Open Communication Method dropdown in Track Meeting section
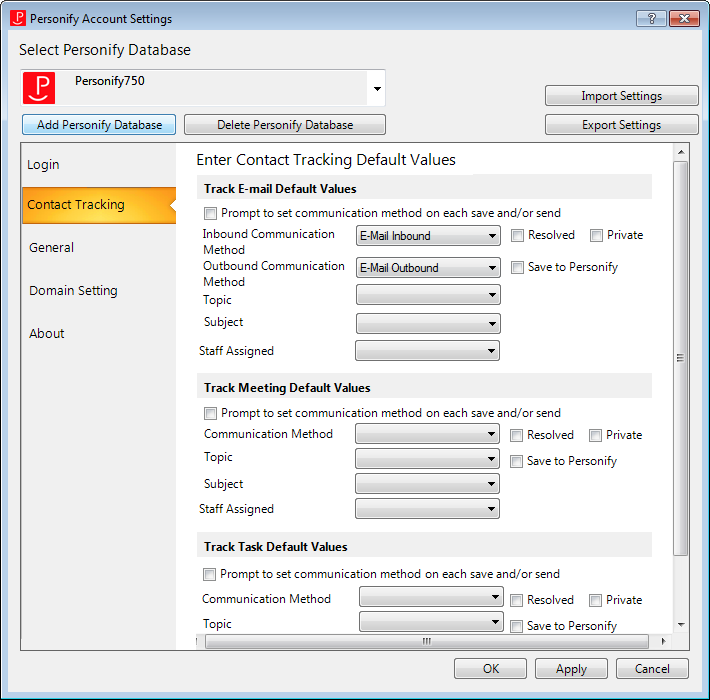Screen dimensions: 710x700 (427, 434)
